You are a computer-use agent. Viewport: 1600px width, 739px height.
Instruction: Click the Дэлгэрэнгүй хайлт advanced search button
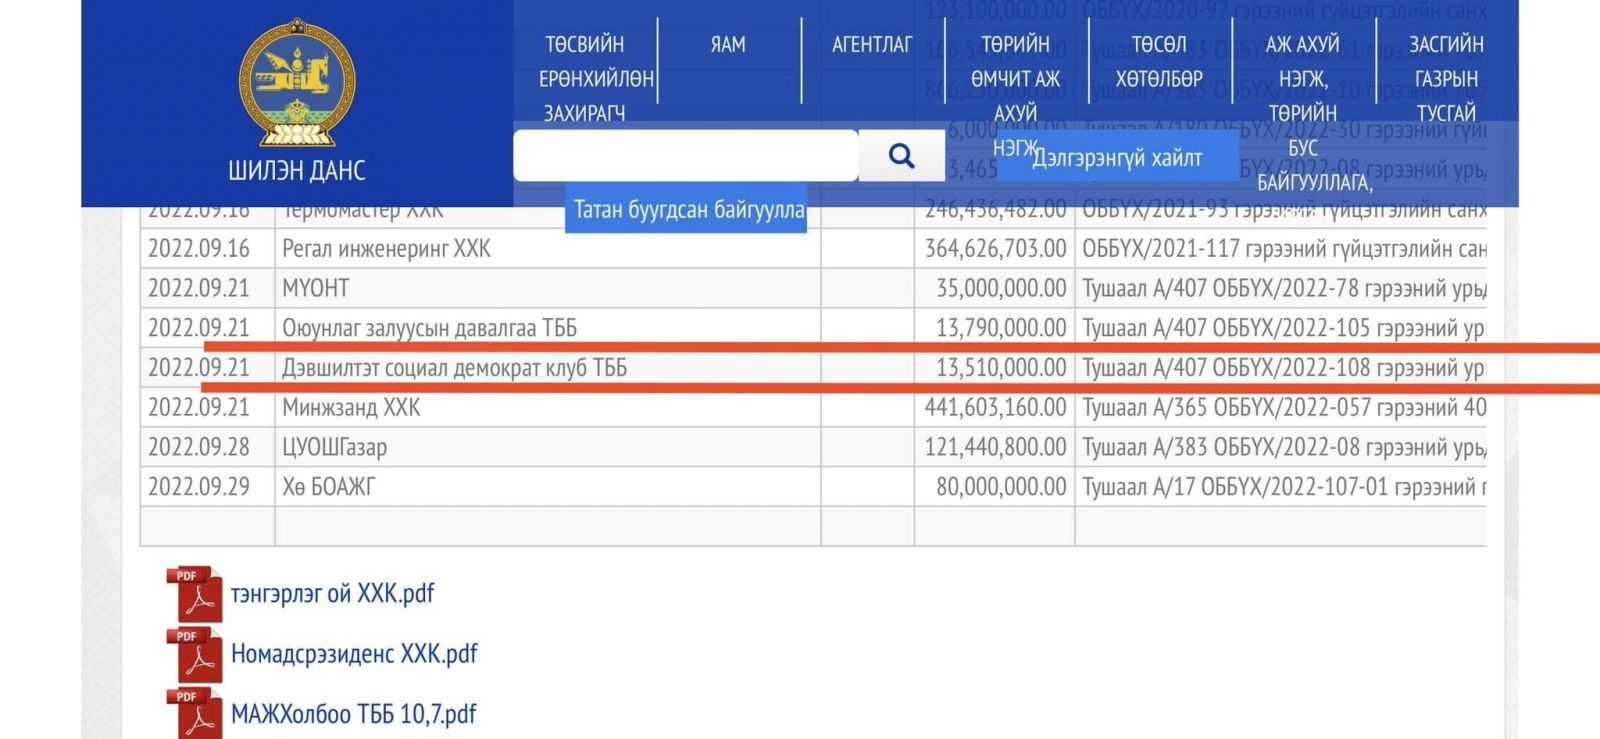point(1117,158)
